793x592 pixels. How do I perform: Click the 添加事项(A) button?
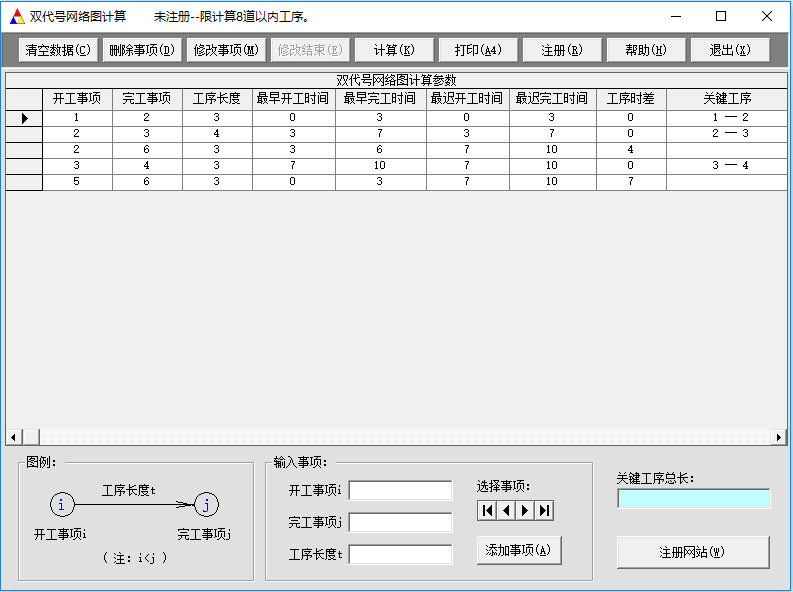point(519,551)
